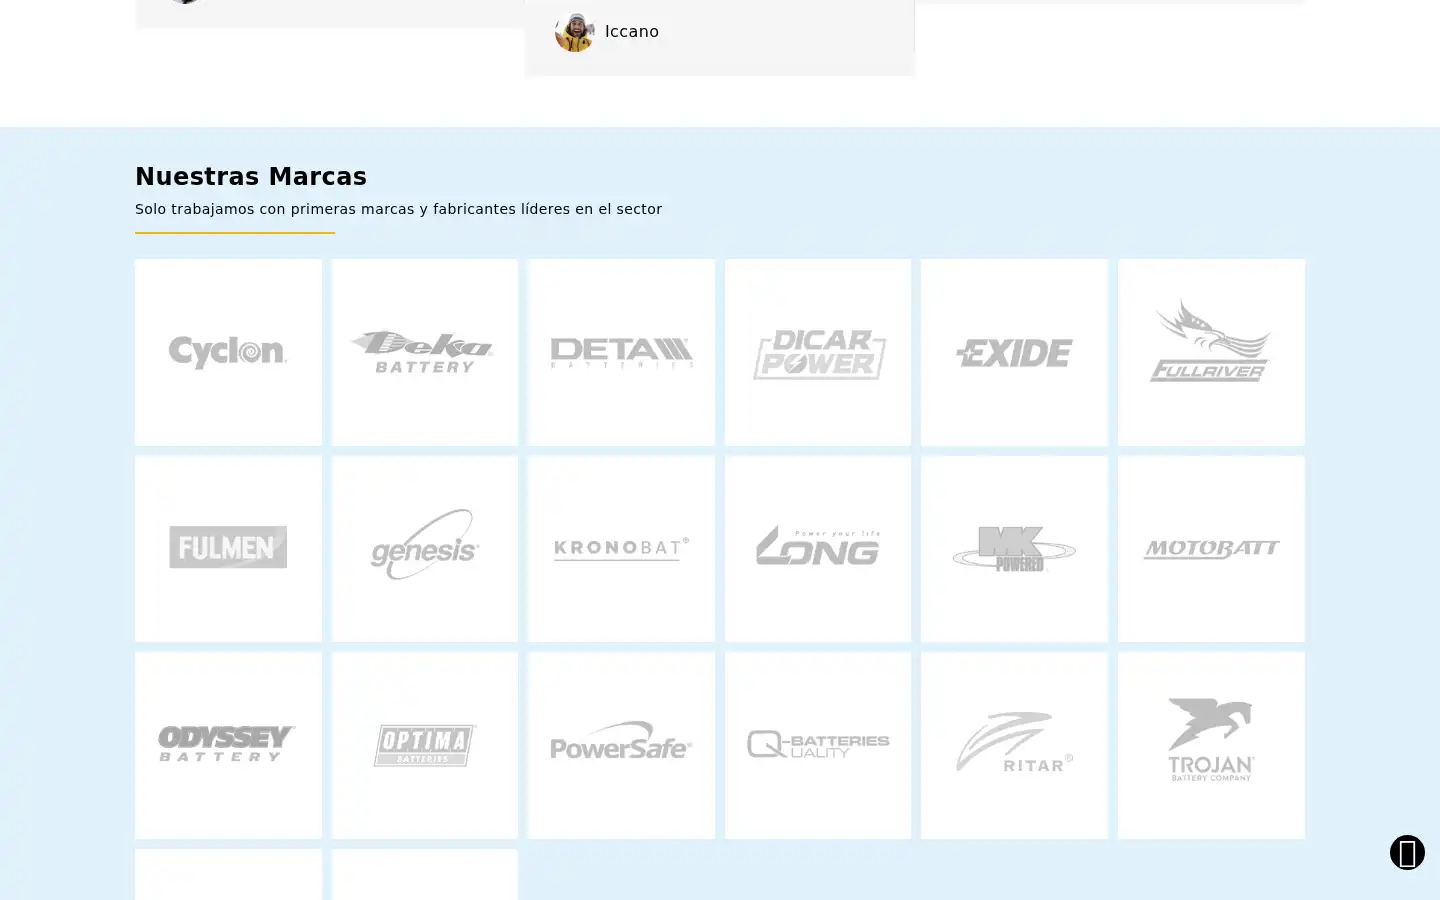Open the MK Powered brand logo
Image resolution: width=1440 pixels, height=900 pixels.
[1014, 549]
